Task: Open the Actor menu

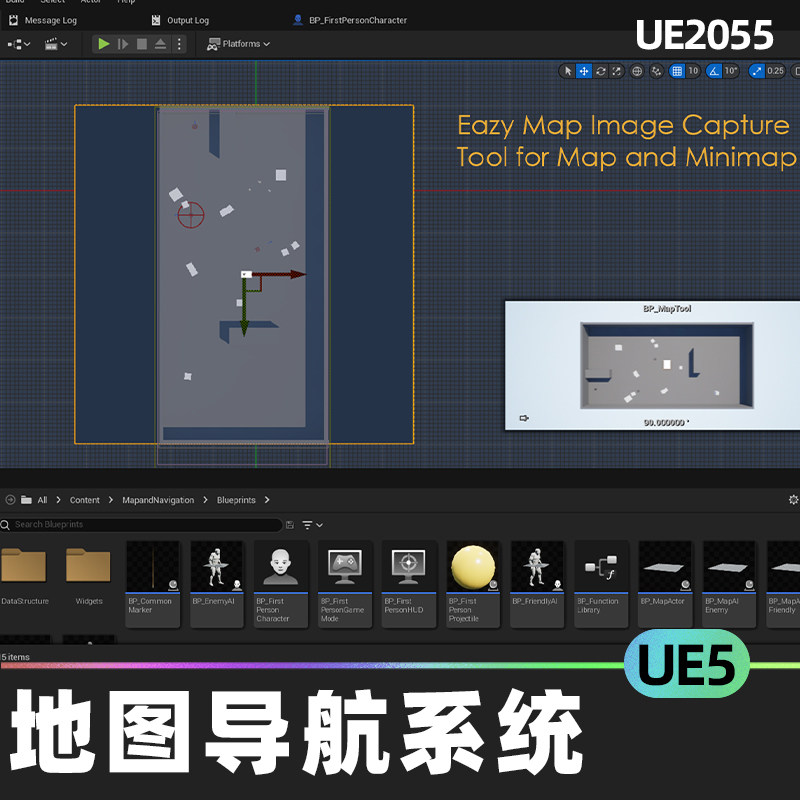Action: tap(91, 3)
